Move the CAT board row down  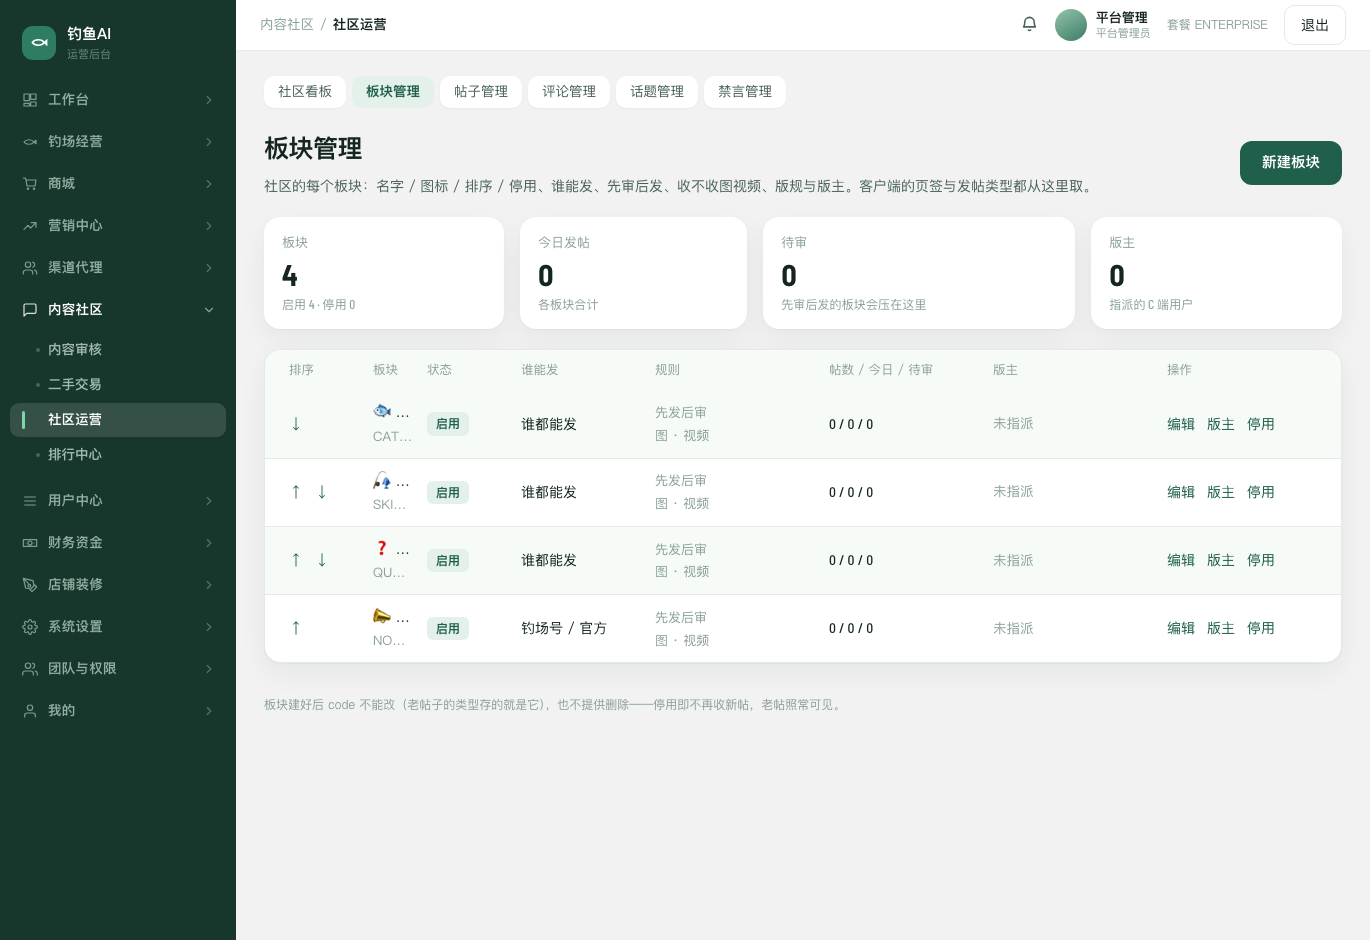tap(296, 424)
